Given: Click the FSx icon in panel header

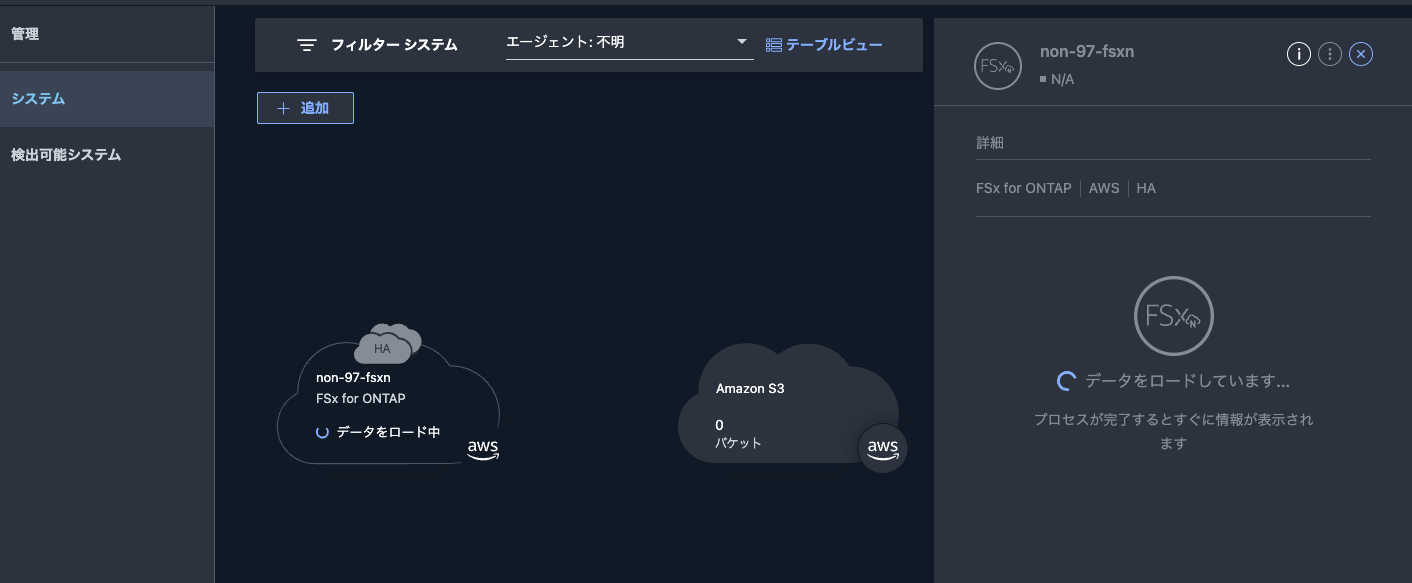Looking at the screenshot, I should (x=997, y=66).
